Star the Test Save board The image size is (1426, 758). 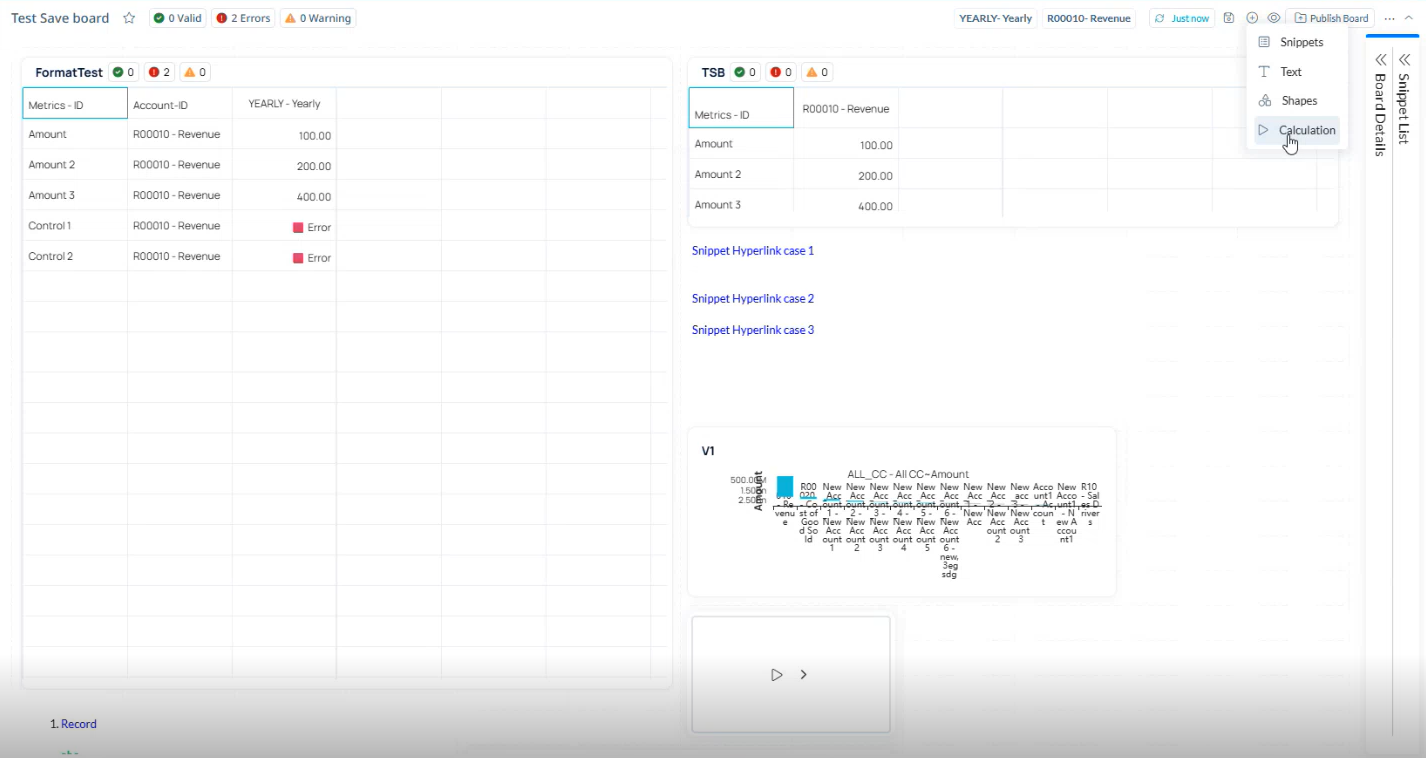[x=129, y=17]
